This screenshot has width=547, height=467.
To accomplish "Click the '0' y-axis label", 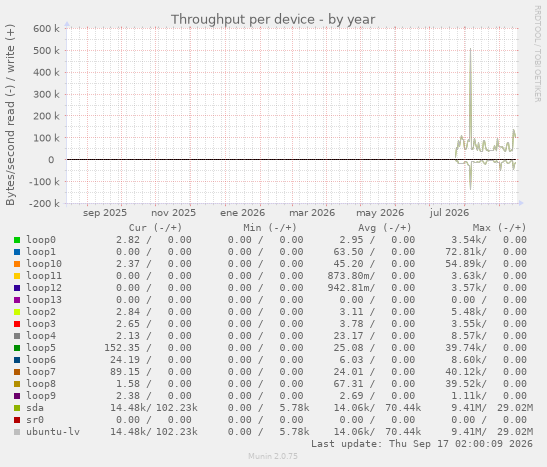I will 51,160.
